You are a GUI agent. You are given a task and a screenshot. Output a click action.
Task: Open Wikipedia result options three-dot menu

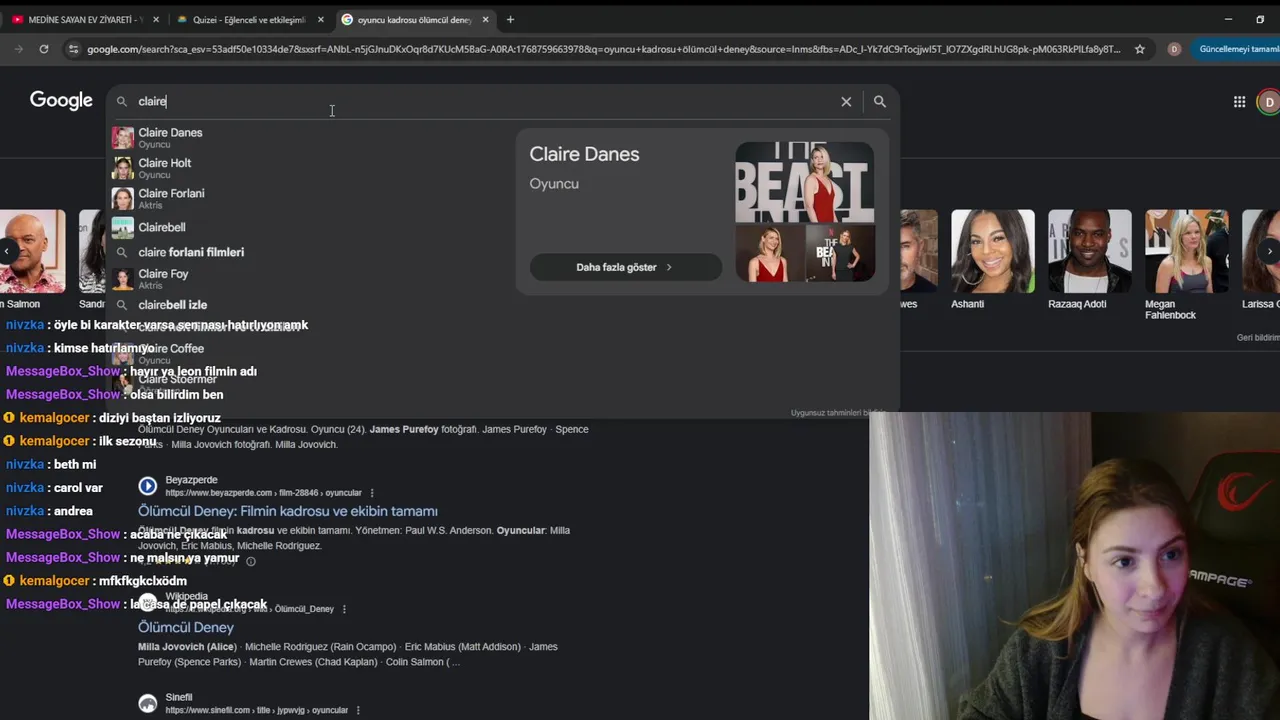pos(344,609)
